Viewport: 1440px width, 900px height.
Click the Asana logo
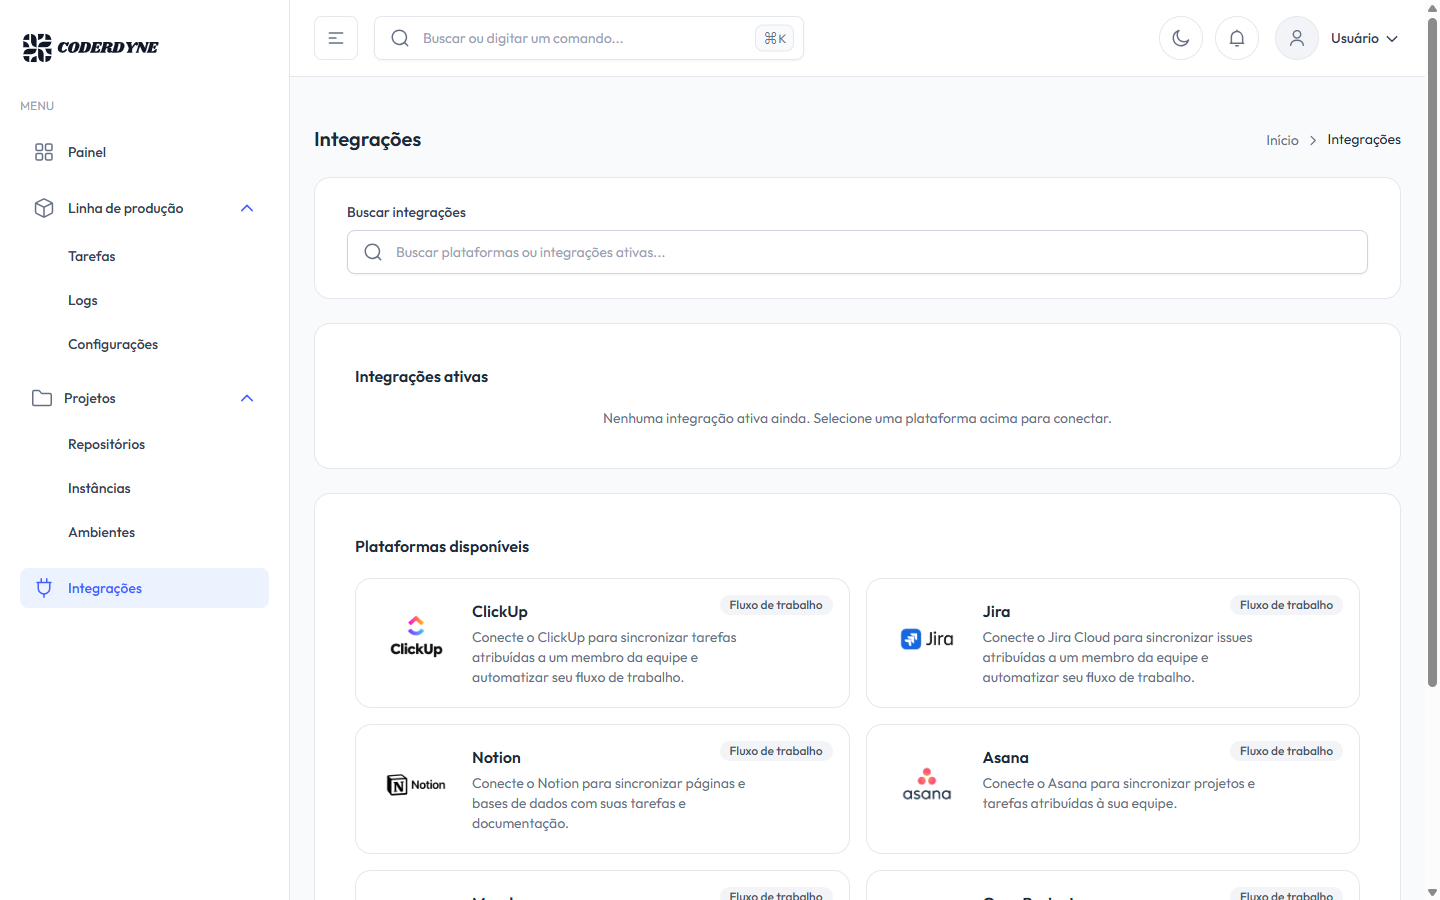coord(927,784)
